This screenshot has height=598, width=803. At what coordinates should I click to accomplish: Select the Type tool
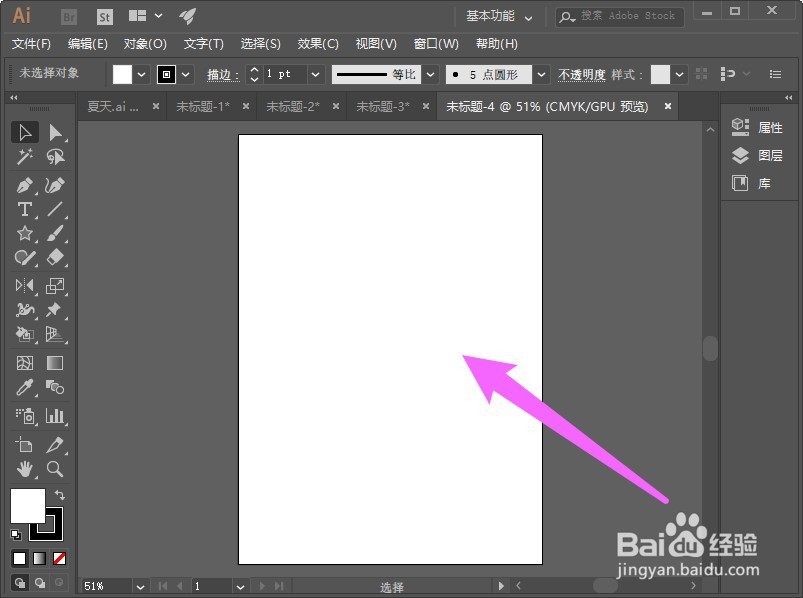click(x=25, y=209)
